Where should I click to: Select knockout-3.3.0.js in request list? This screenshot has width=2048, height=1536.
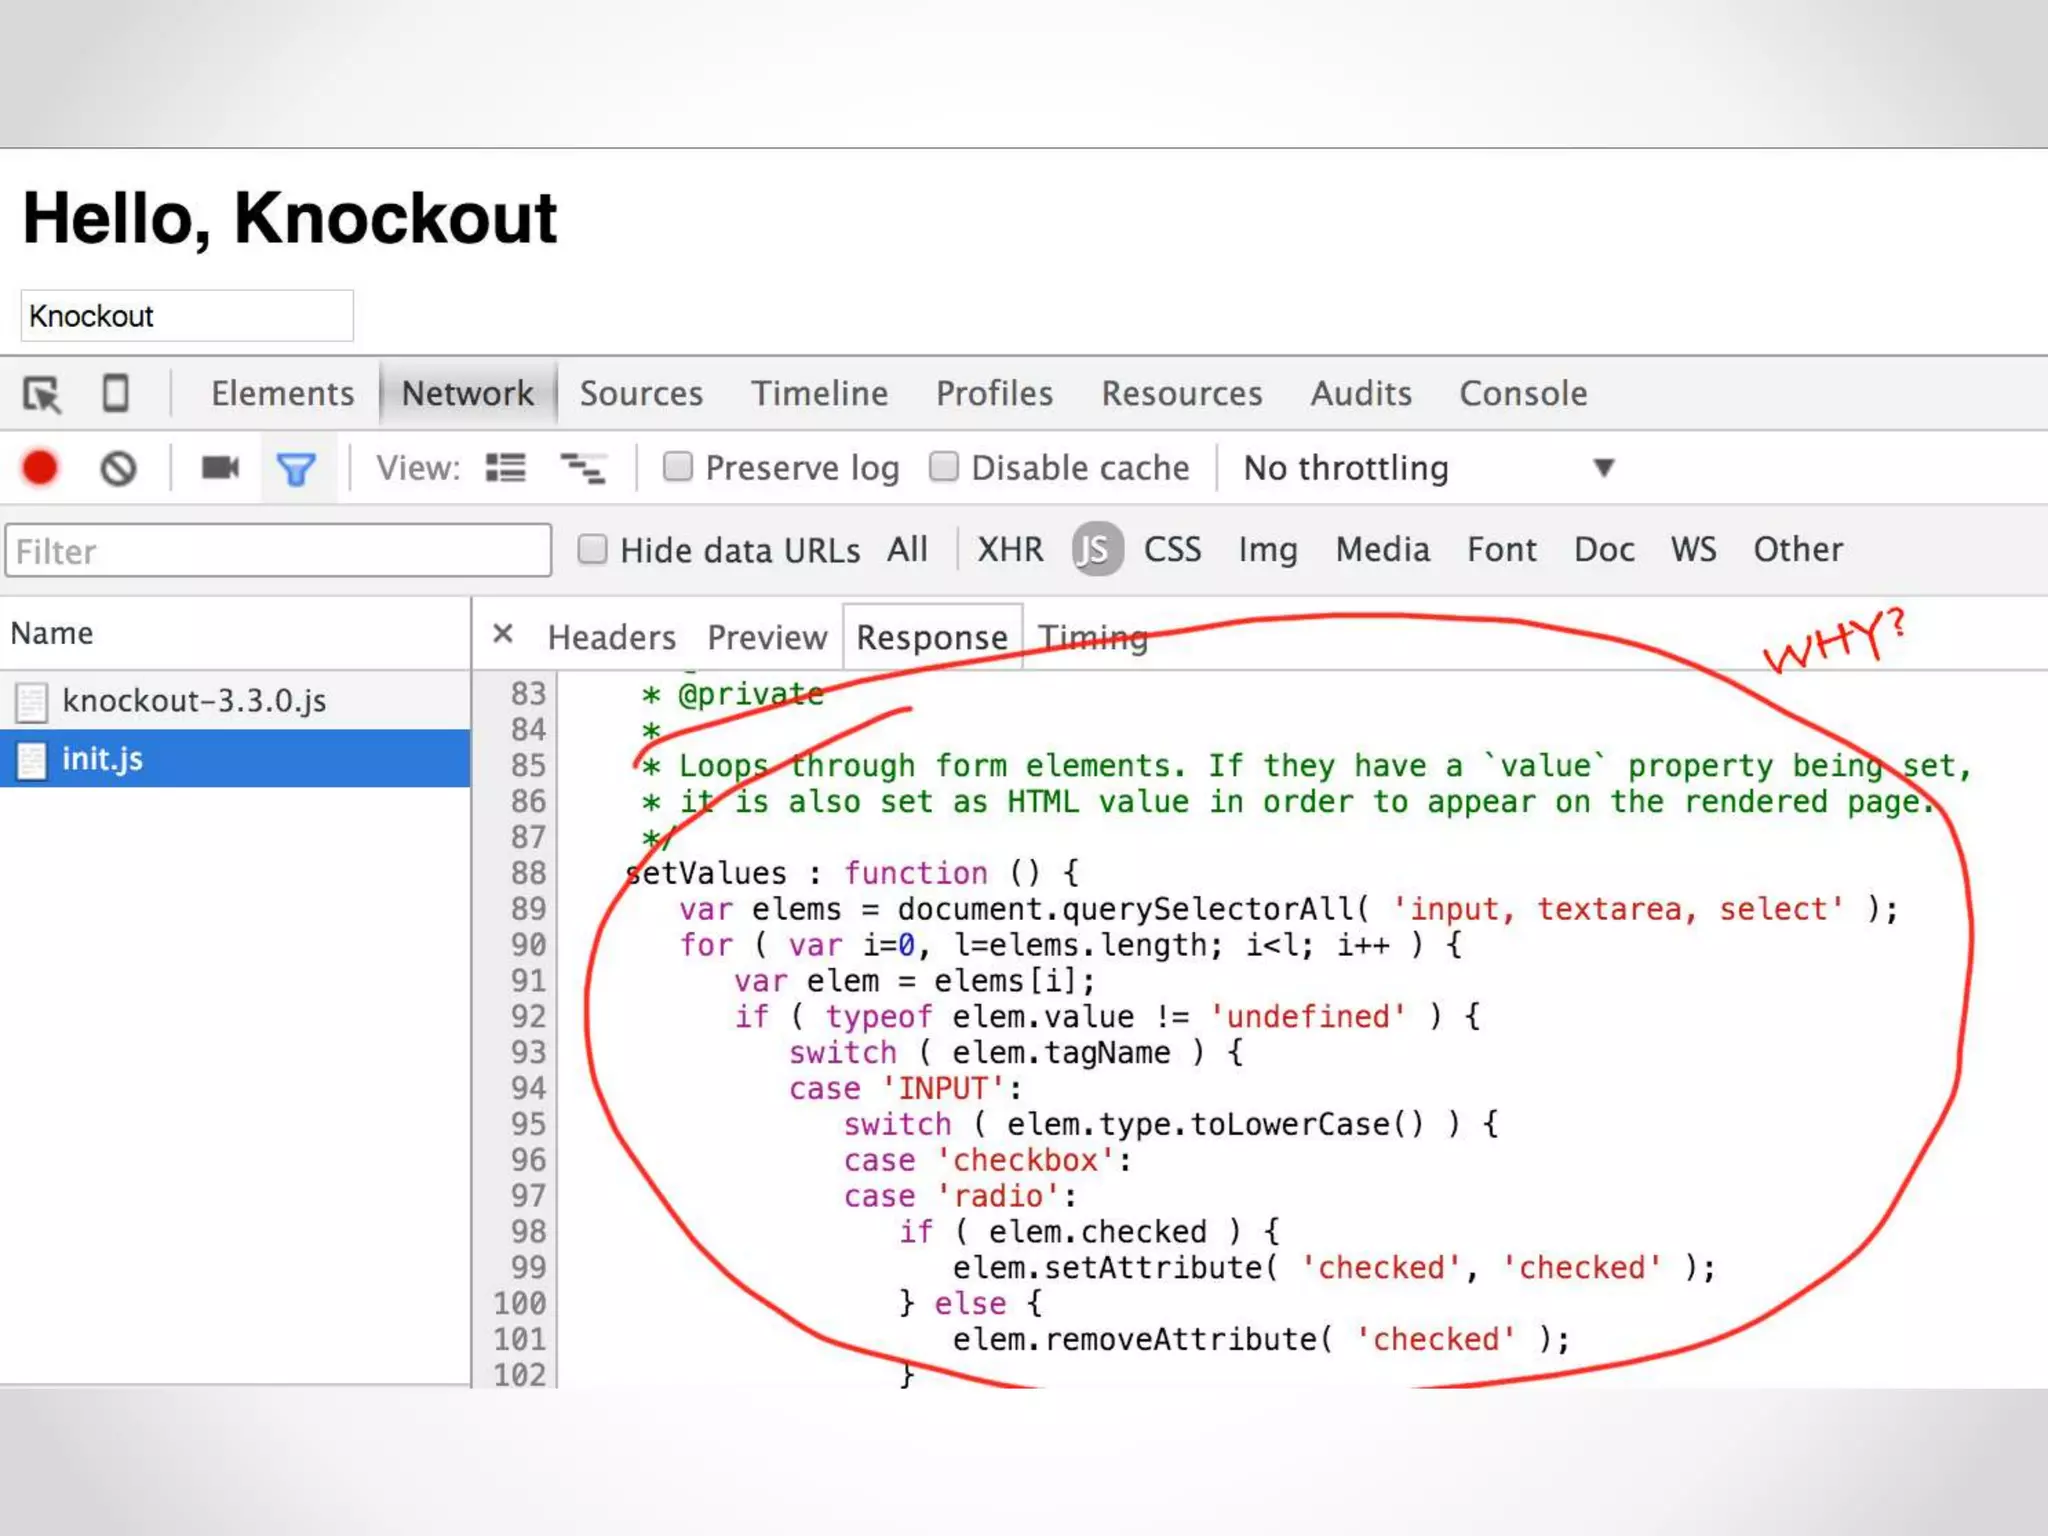[235, 701]
